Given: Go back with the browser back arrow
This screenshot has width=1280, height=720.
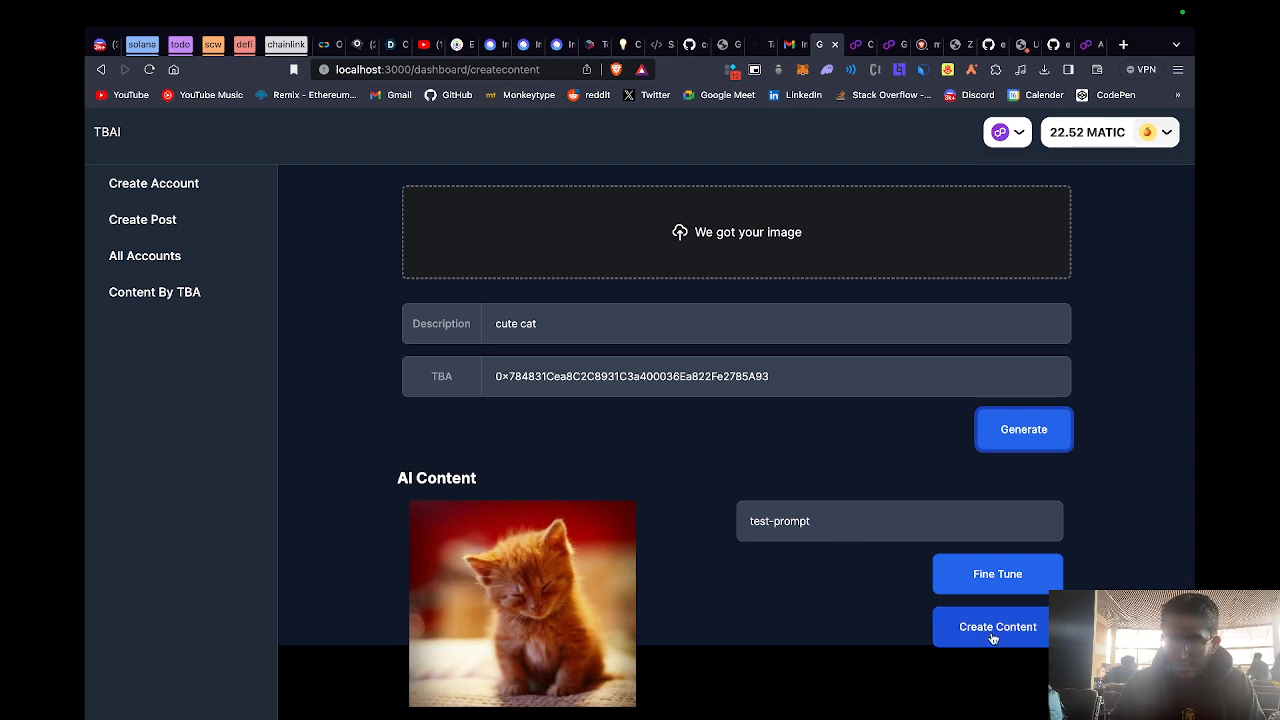Looking at the screenshot, I should pos(101,69).
